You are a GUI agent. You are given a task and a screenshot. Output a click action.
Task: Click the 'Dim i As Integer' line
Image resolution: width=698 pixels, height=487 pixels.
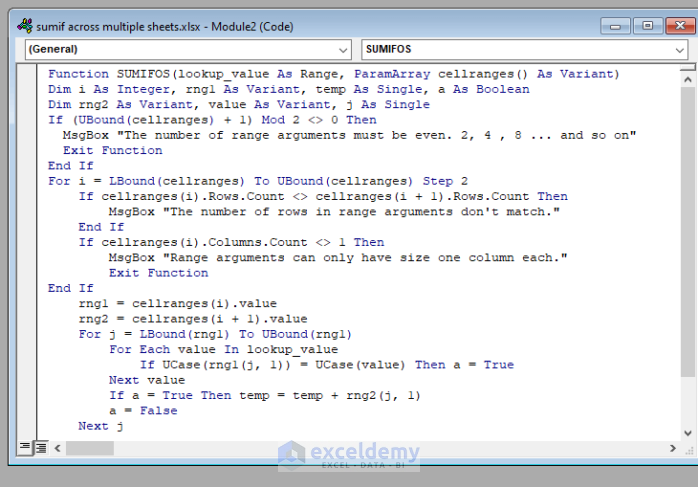point(288,89)
